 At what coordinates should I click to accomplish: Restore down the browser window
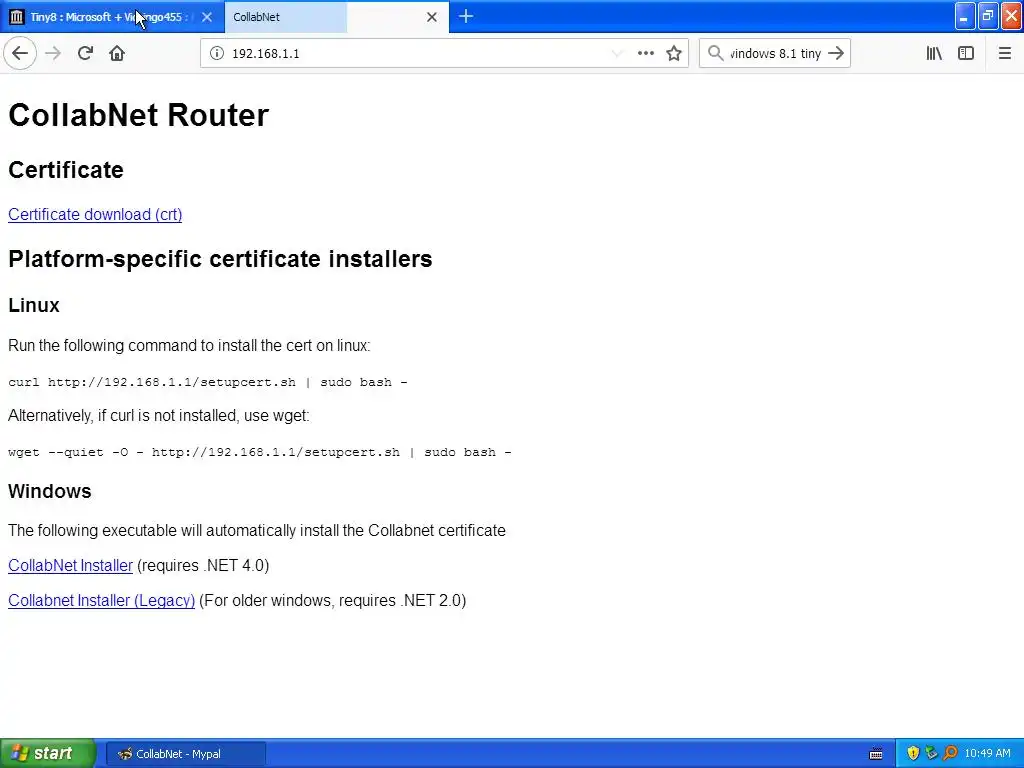[987, 16]
